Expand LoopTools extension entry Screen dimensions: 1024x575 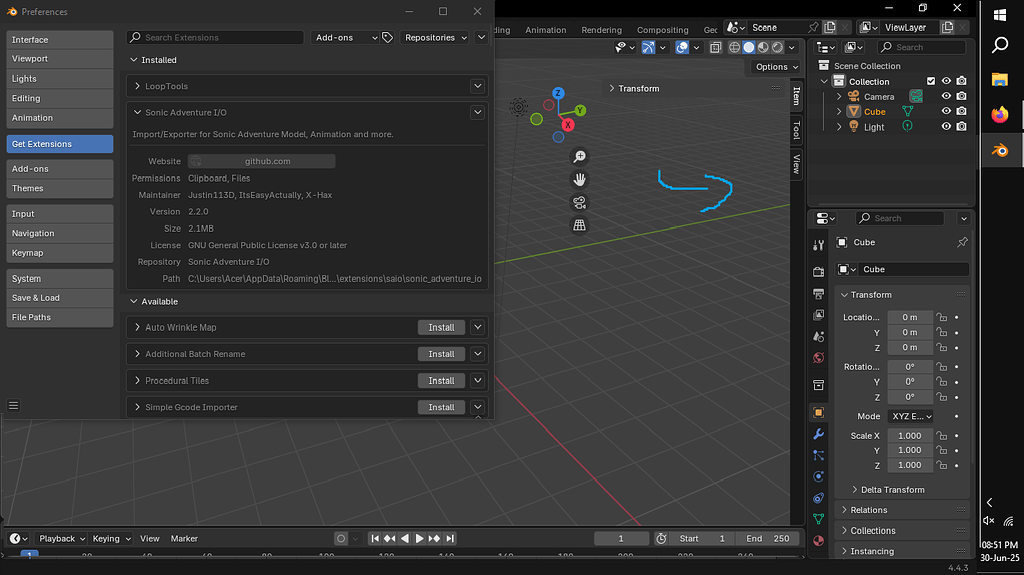(137, 86)
